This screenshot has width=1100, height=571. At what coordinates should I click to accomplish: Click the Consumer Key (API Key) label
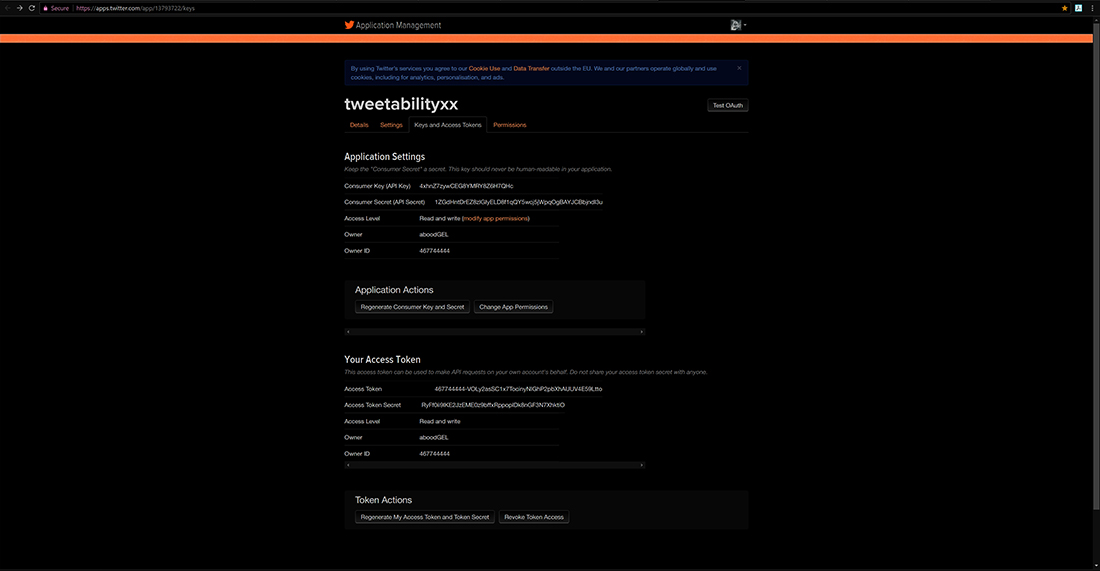[x=377, y=186]
